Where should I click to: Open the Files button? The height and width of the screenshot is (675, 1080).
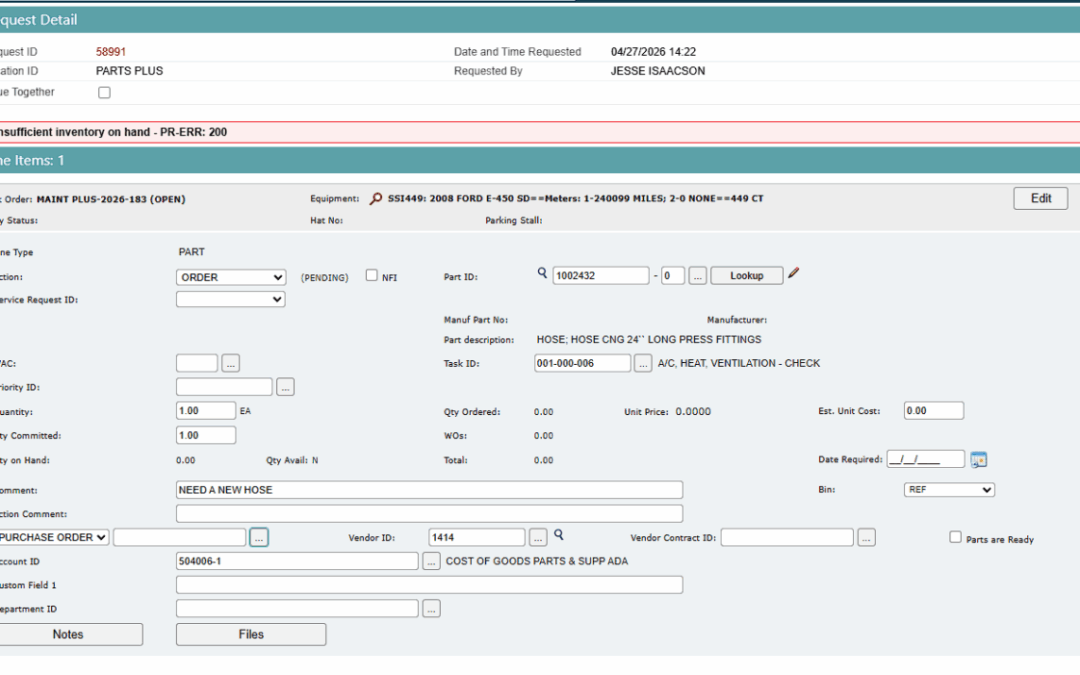pyautogui.click(x=251, y=634)
